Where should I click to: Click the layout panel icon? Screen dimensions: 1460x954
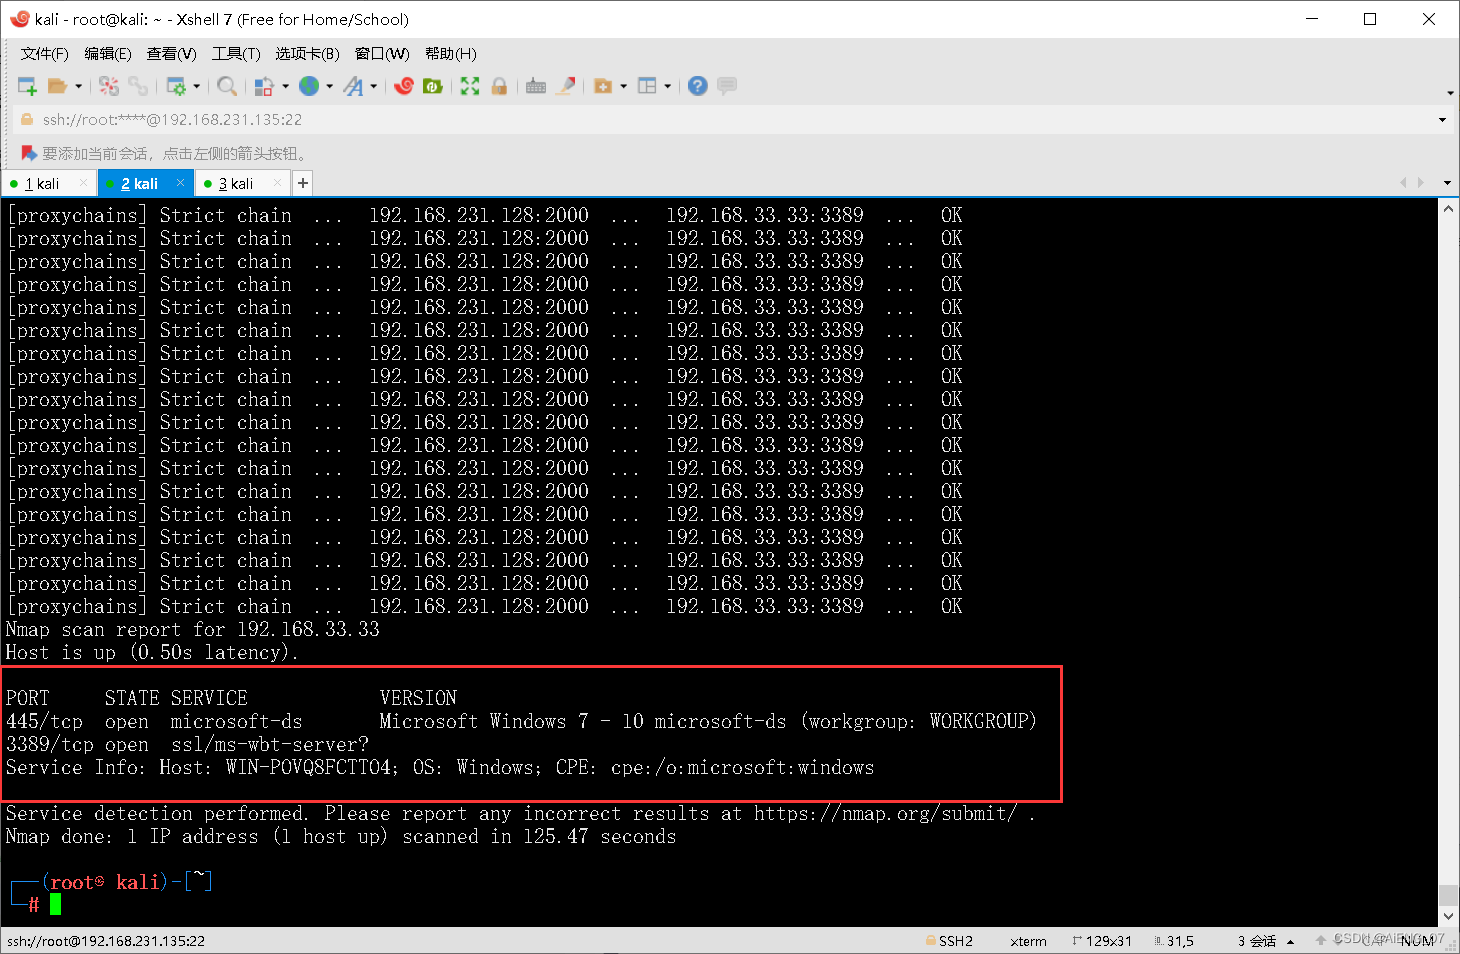pos(647,86)
